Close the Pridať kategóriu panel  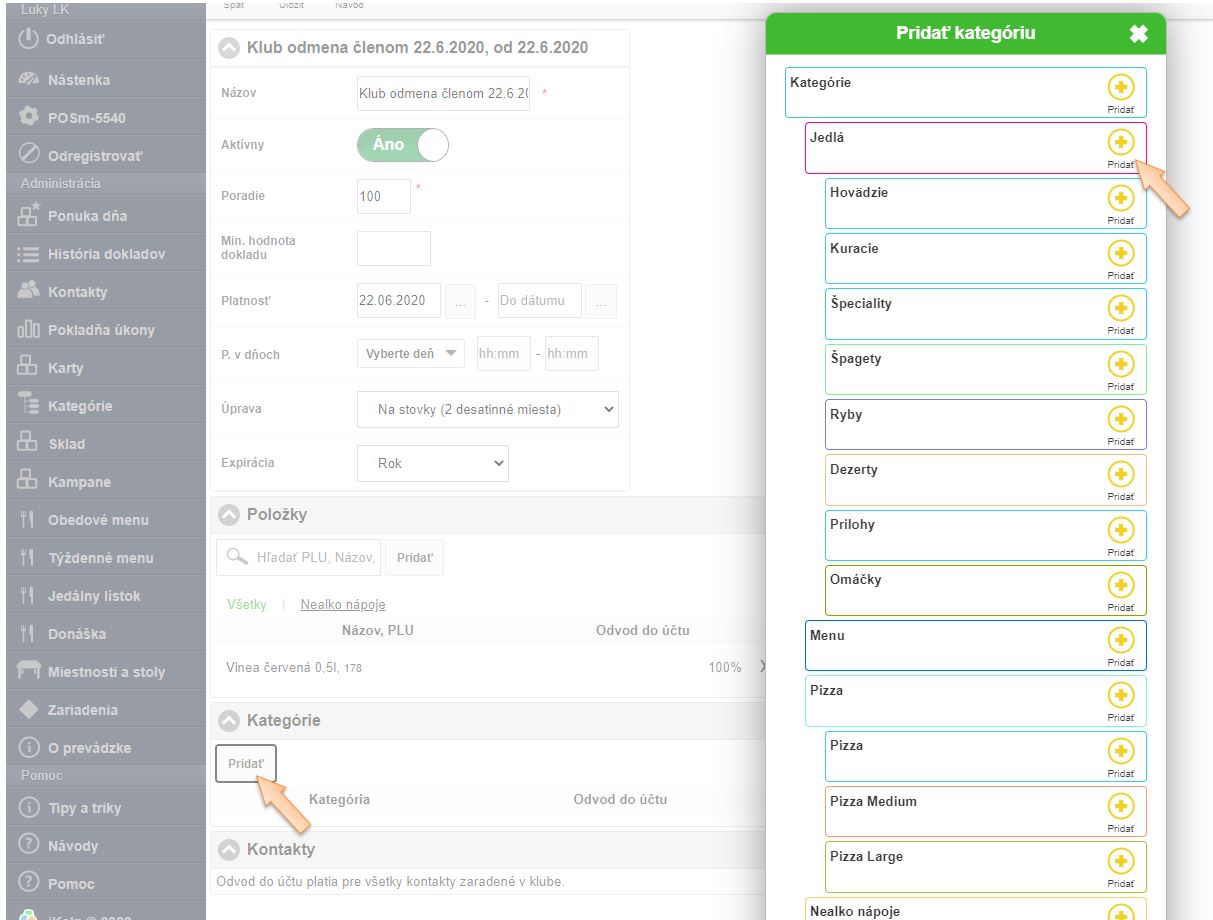click(1138, 34)
